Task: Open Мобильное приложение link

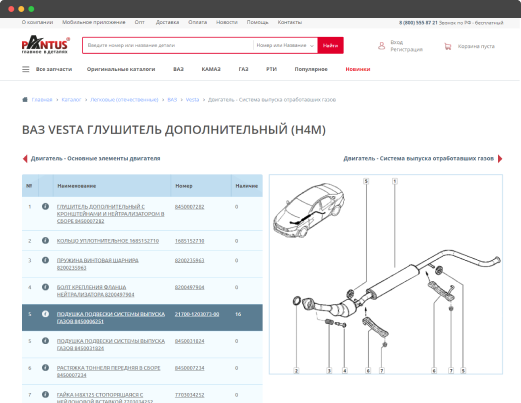Action: [x=94, y=22]
